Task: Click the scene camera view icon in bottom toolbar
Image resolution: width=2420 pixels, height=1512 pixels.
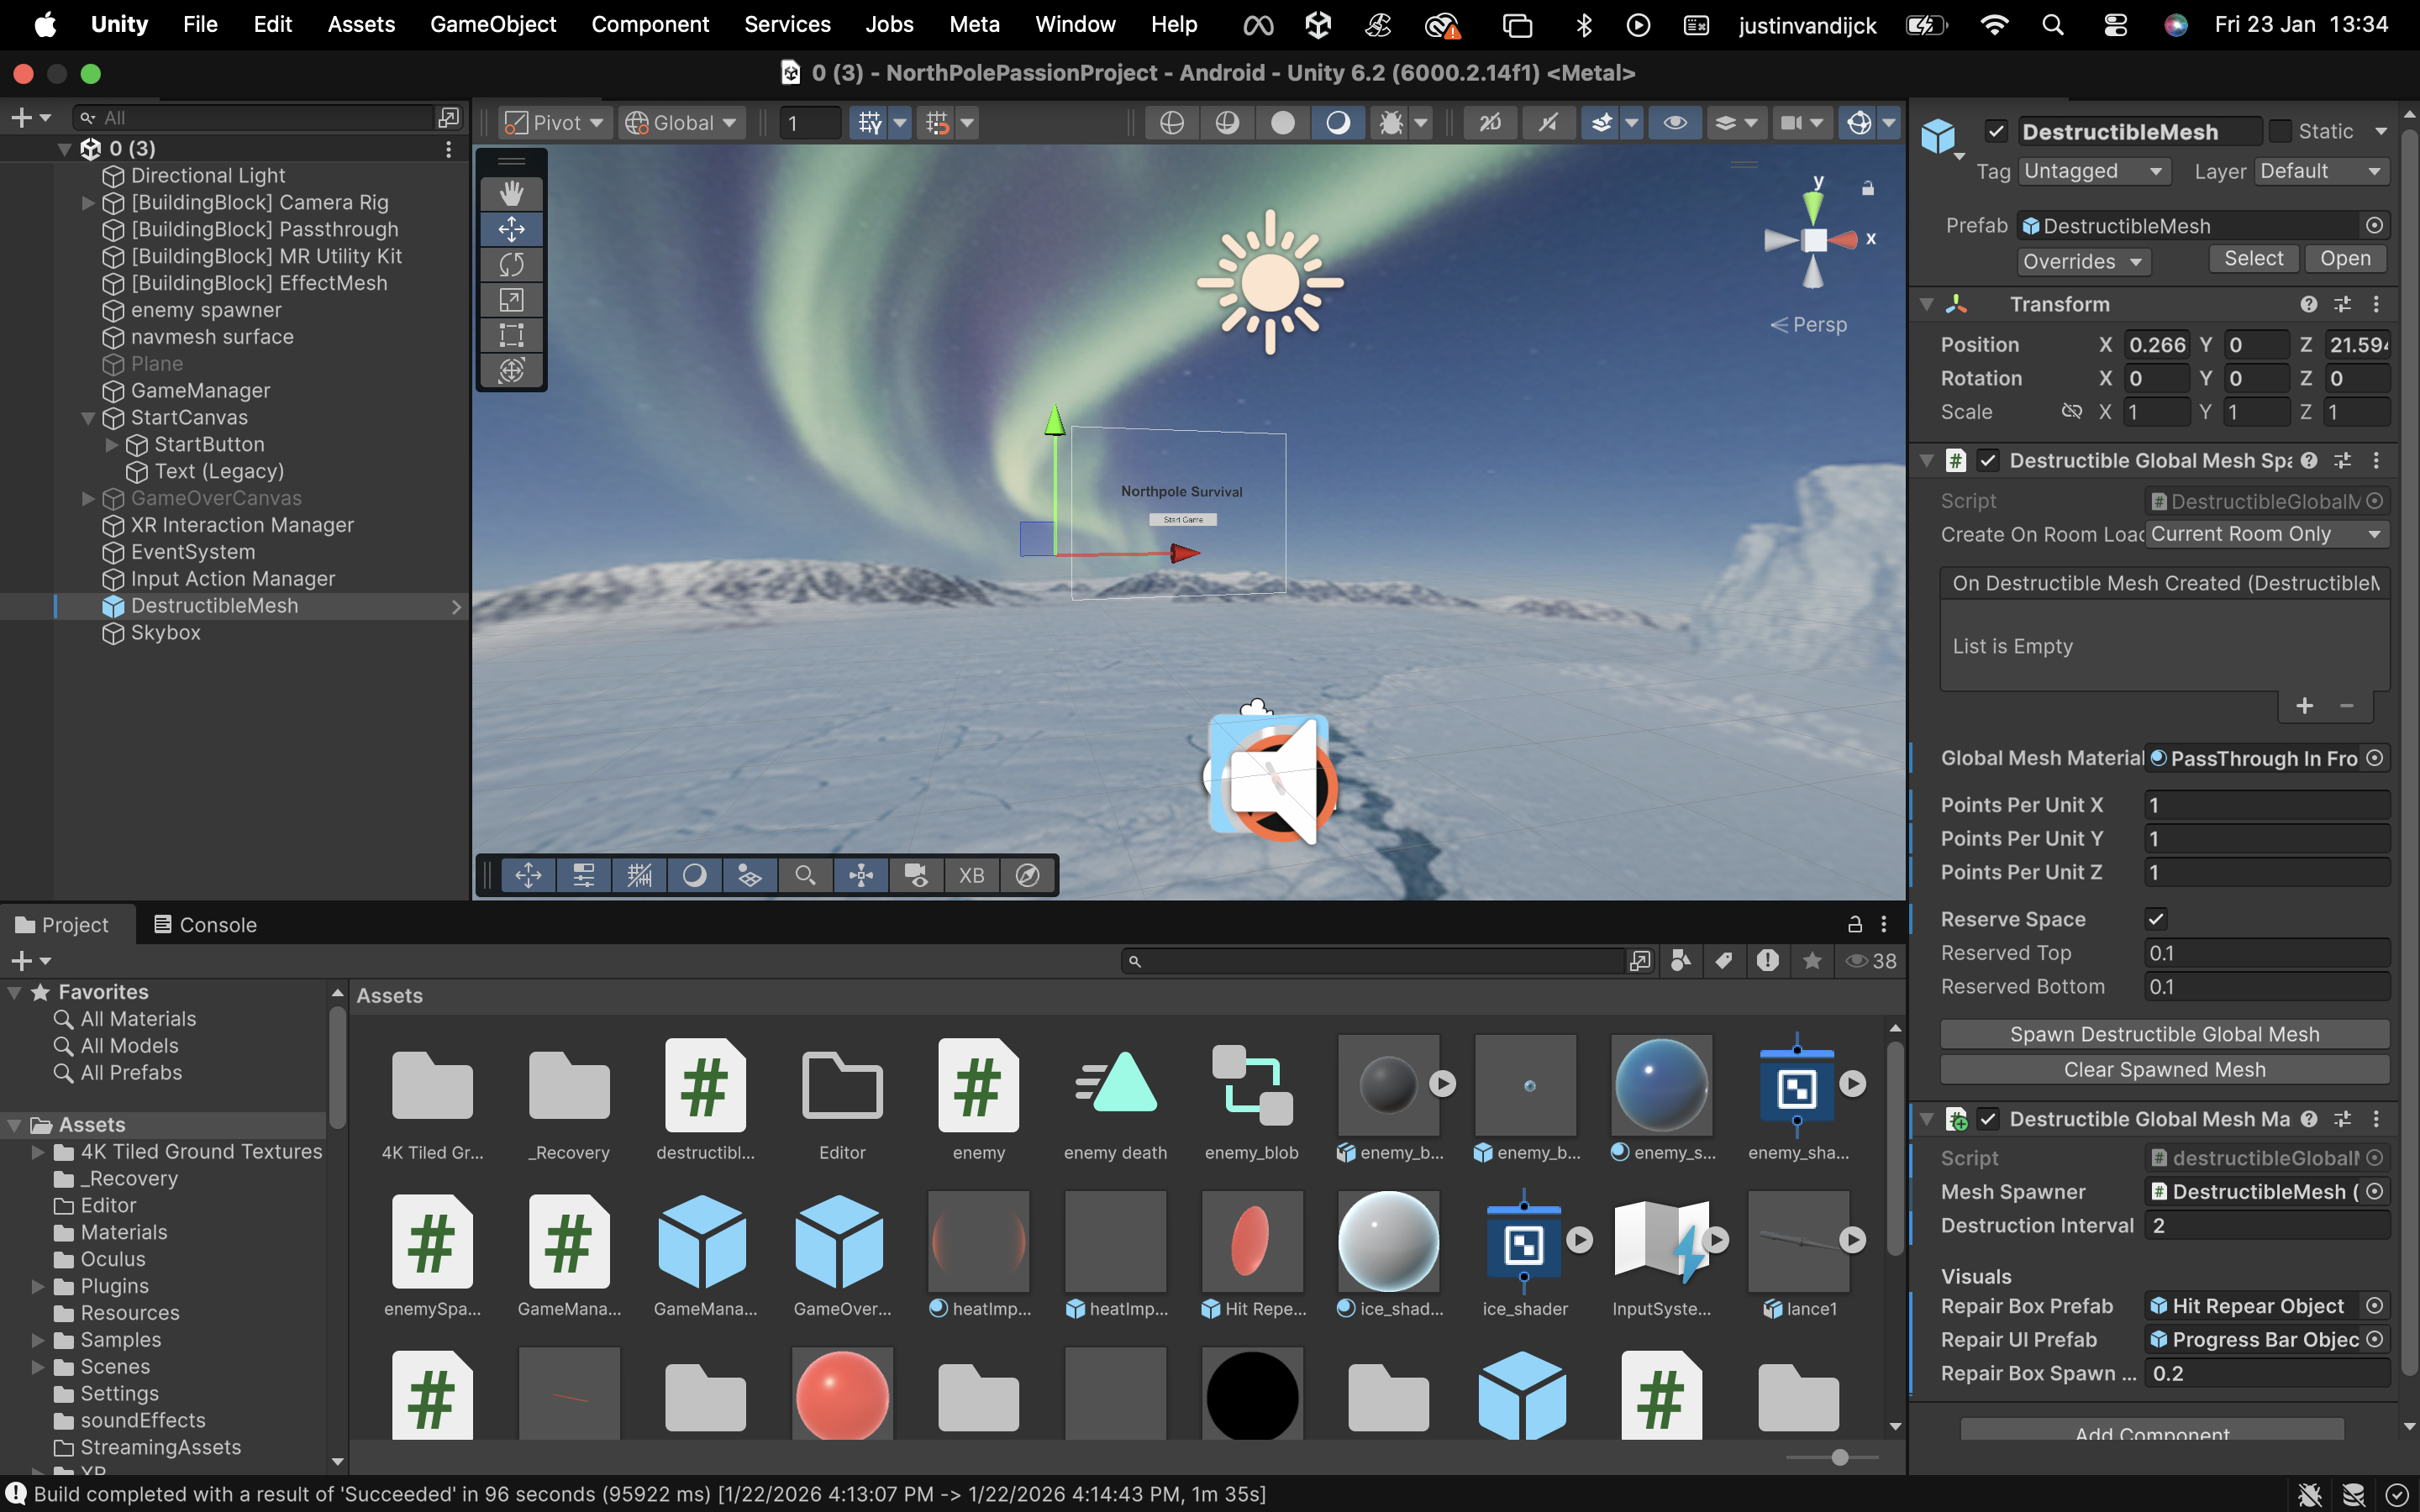Action: point(916,874)
